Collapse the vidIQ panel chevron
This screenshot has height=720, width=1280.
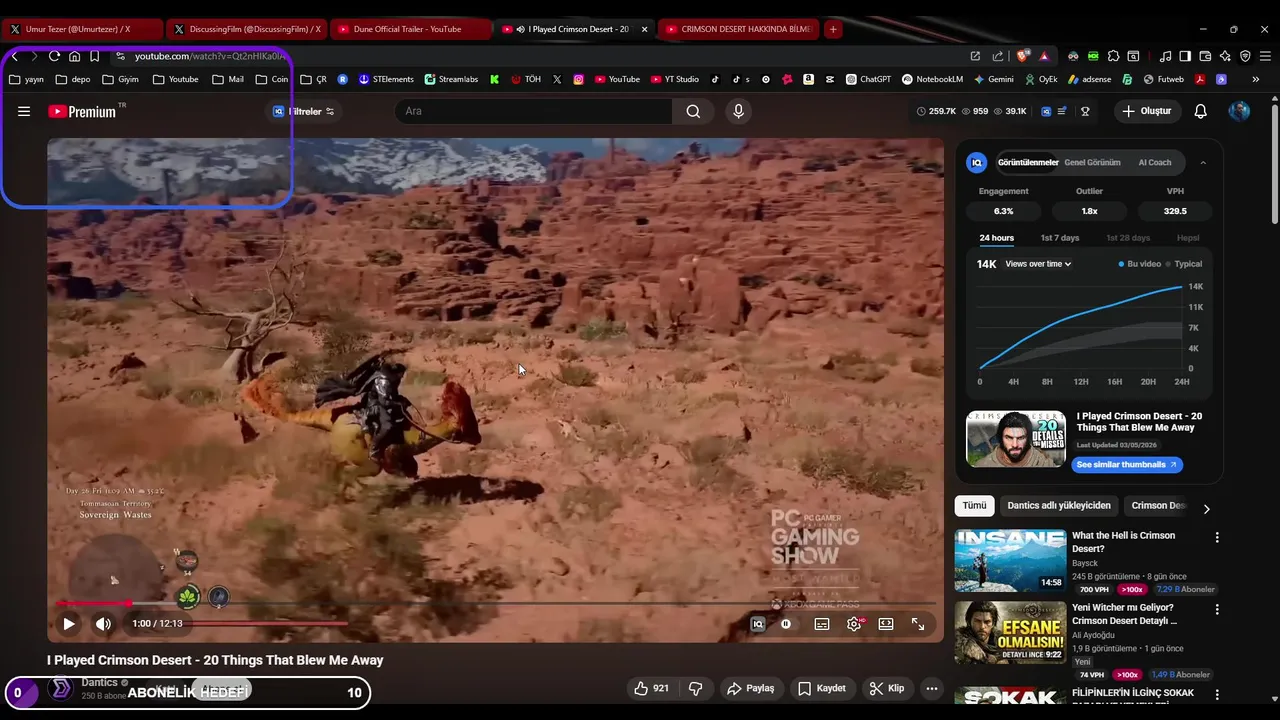1203,162
